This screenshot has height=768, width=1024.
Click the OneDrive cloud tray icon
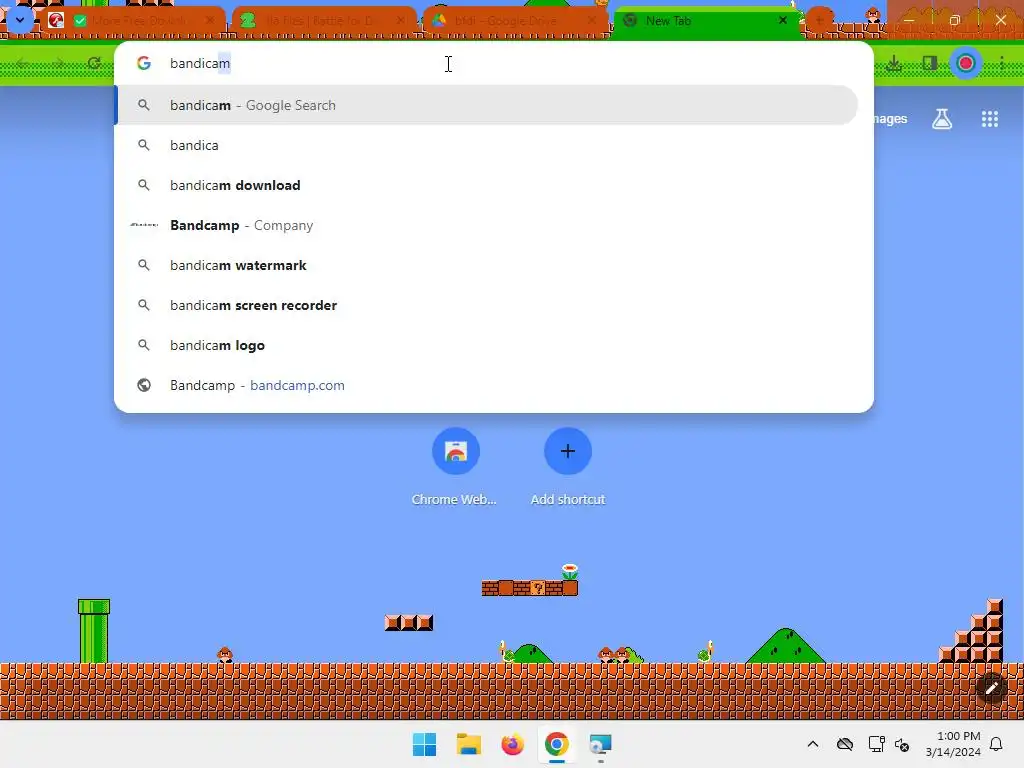pyautogui.click(x=845, y=744)
